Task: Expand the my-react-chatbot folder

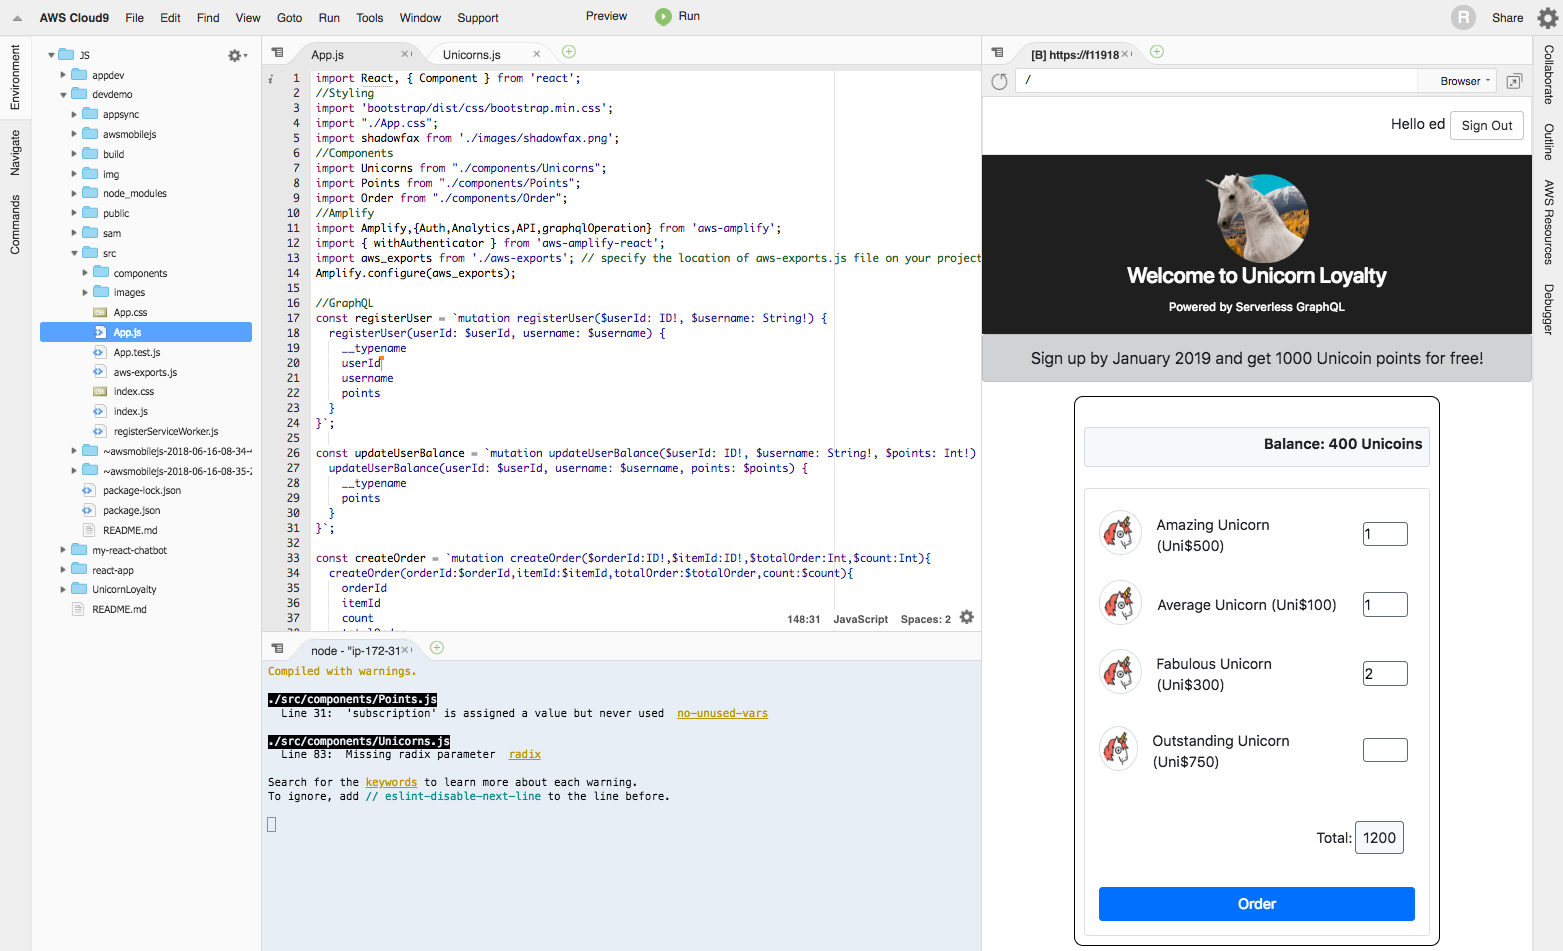Action: (63, 550)
